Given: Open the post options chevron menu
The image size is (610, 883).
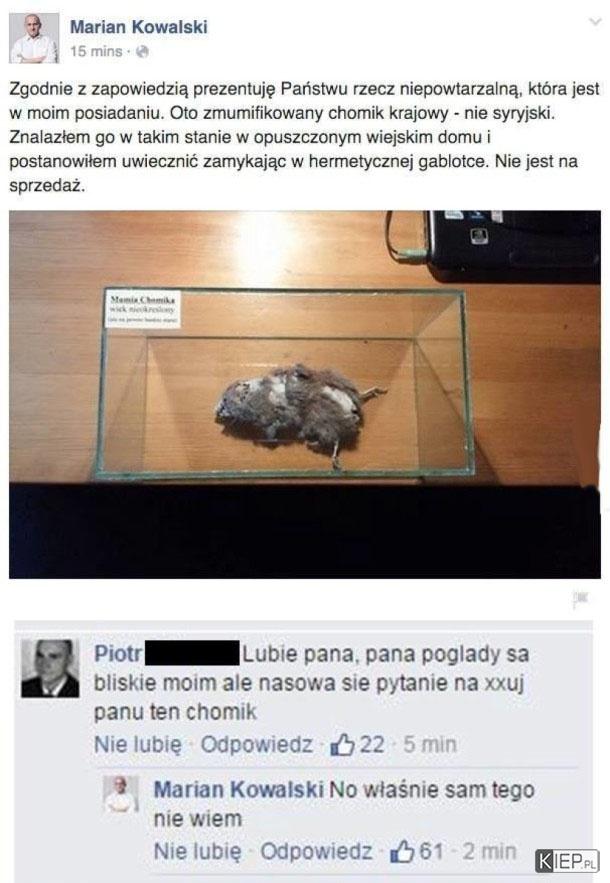Looking at the screenshot, I should 595,22.
